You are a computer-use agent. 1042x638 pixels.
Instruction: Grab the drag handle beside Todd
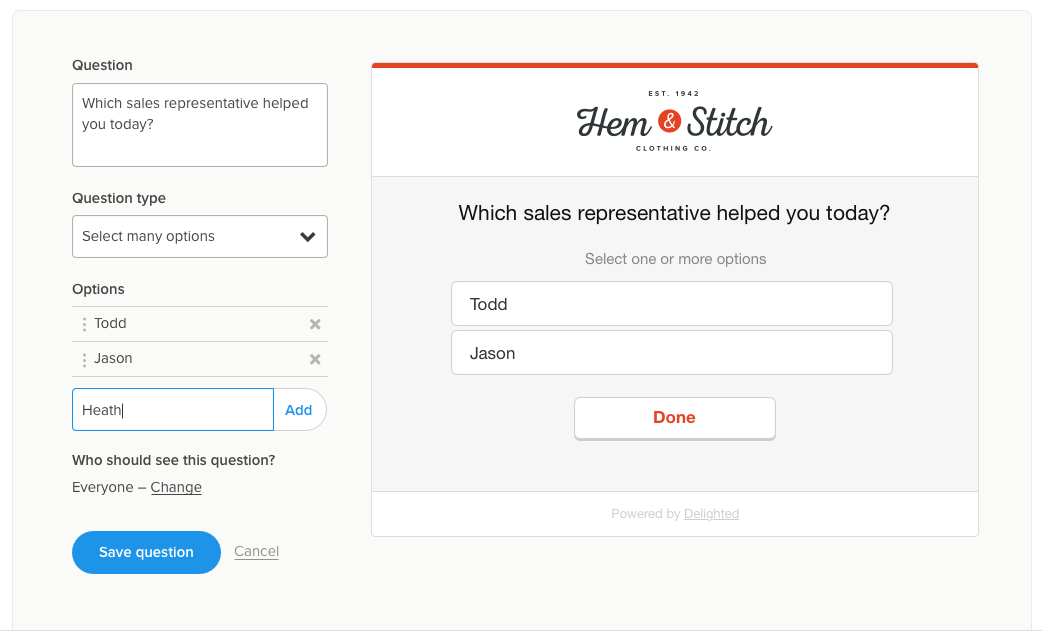[84, 324]
